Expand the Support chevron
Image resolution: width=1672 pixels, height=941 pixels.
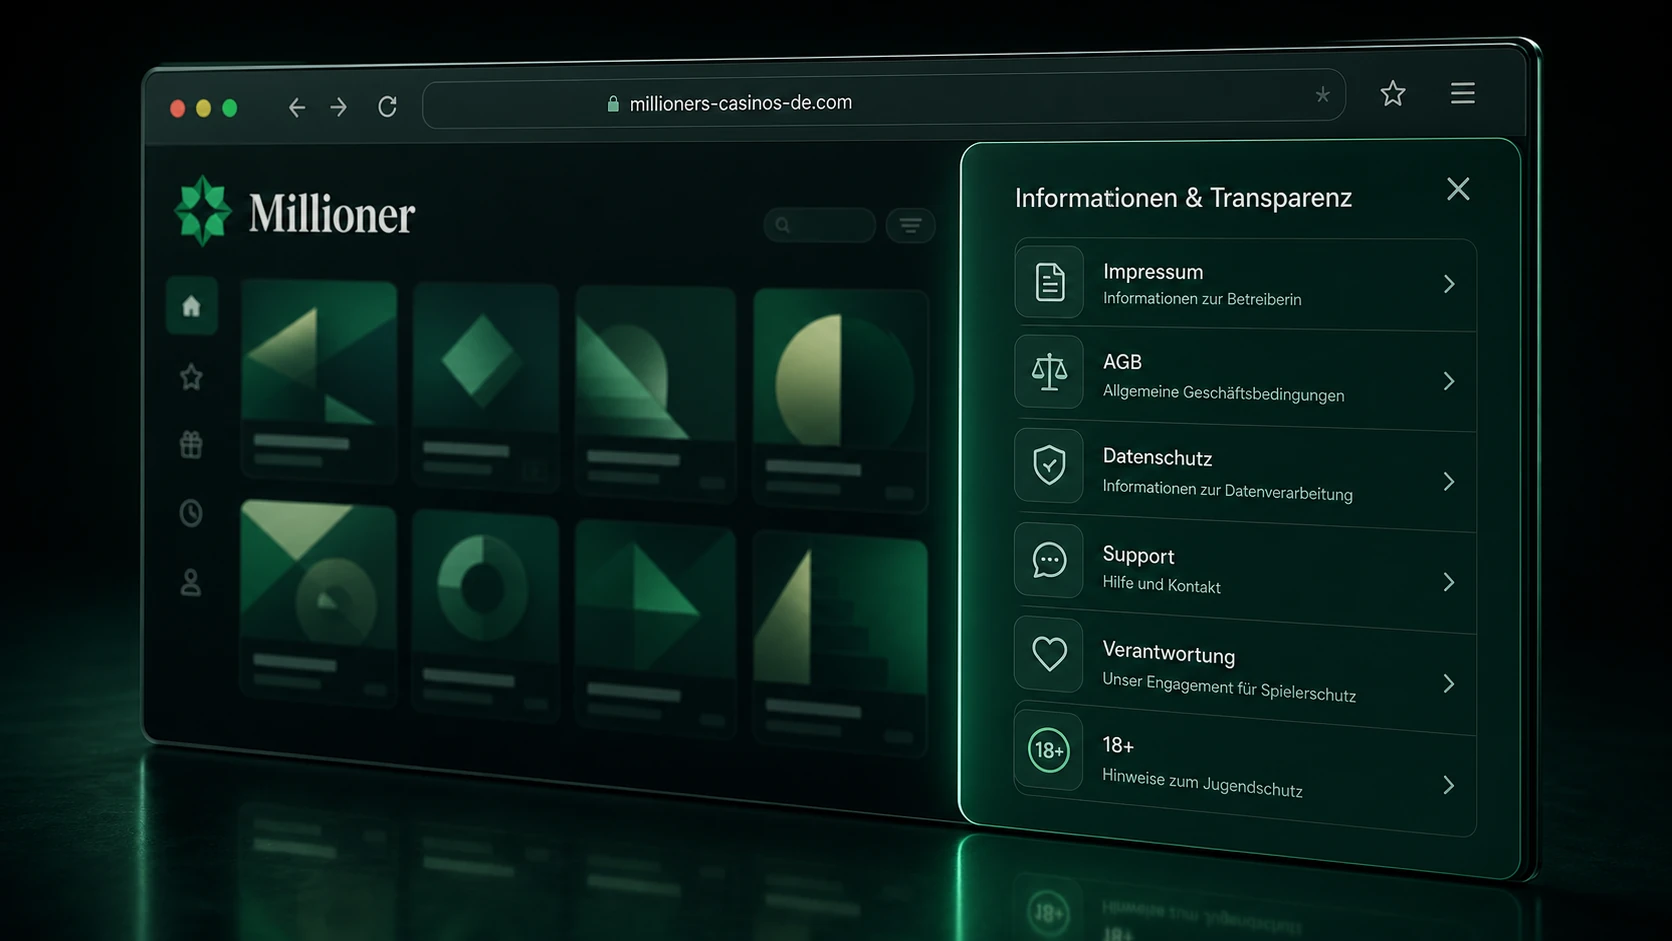coord(1449,582)
